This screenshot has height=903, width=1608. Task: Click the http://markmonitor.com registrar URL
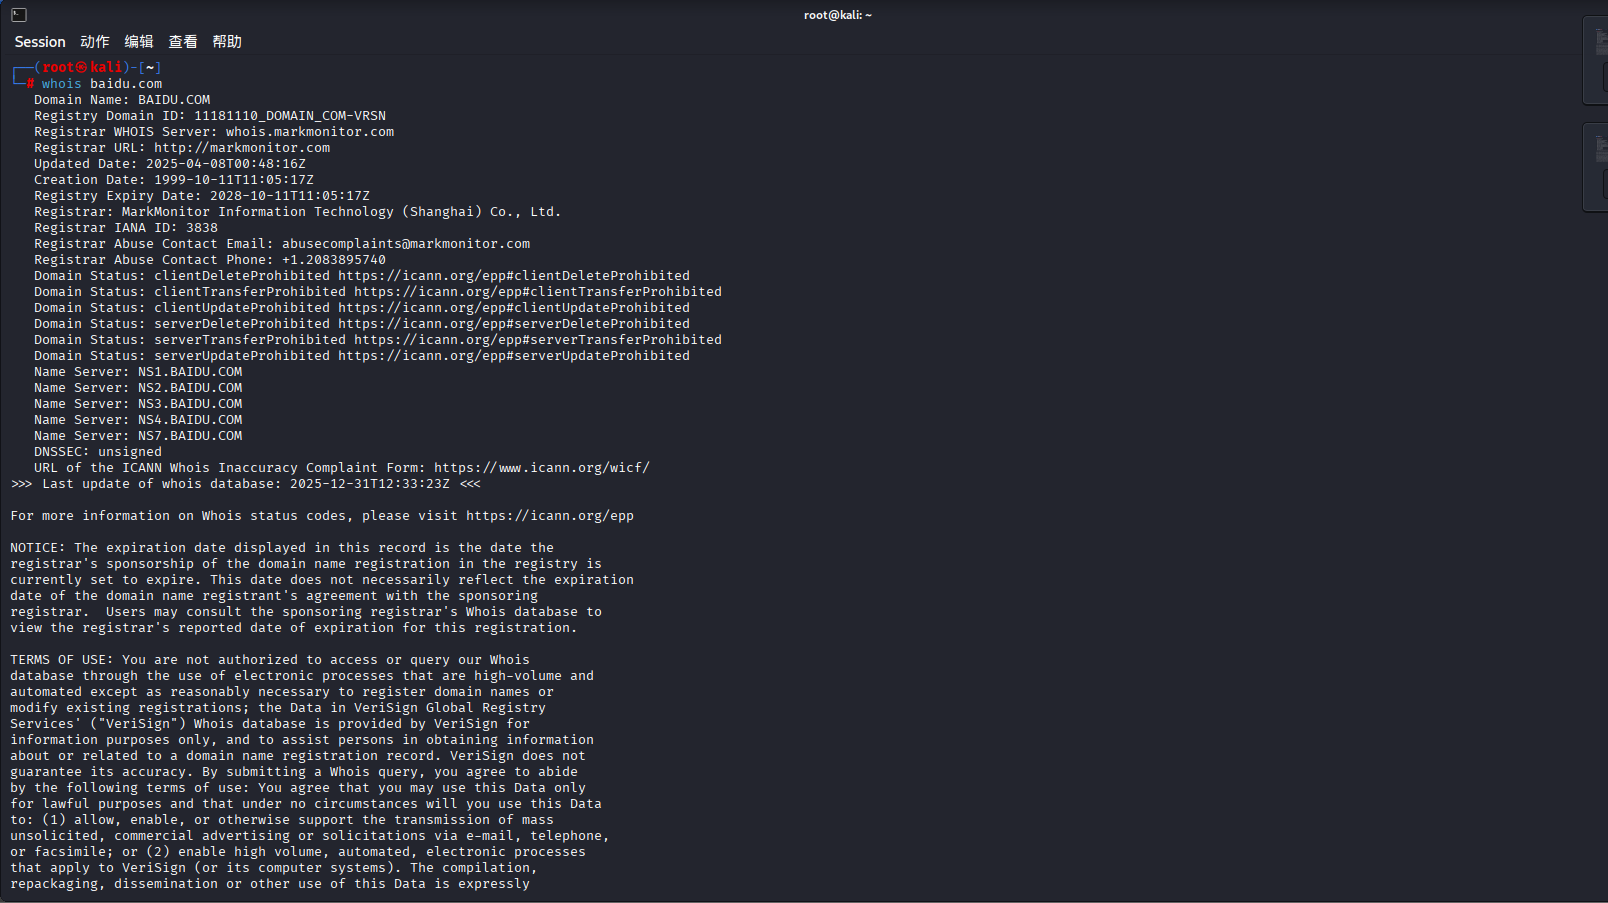point(242,148)
